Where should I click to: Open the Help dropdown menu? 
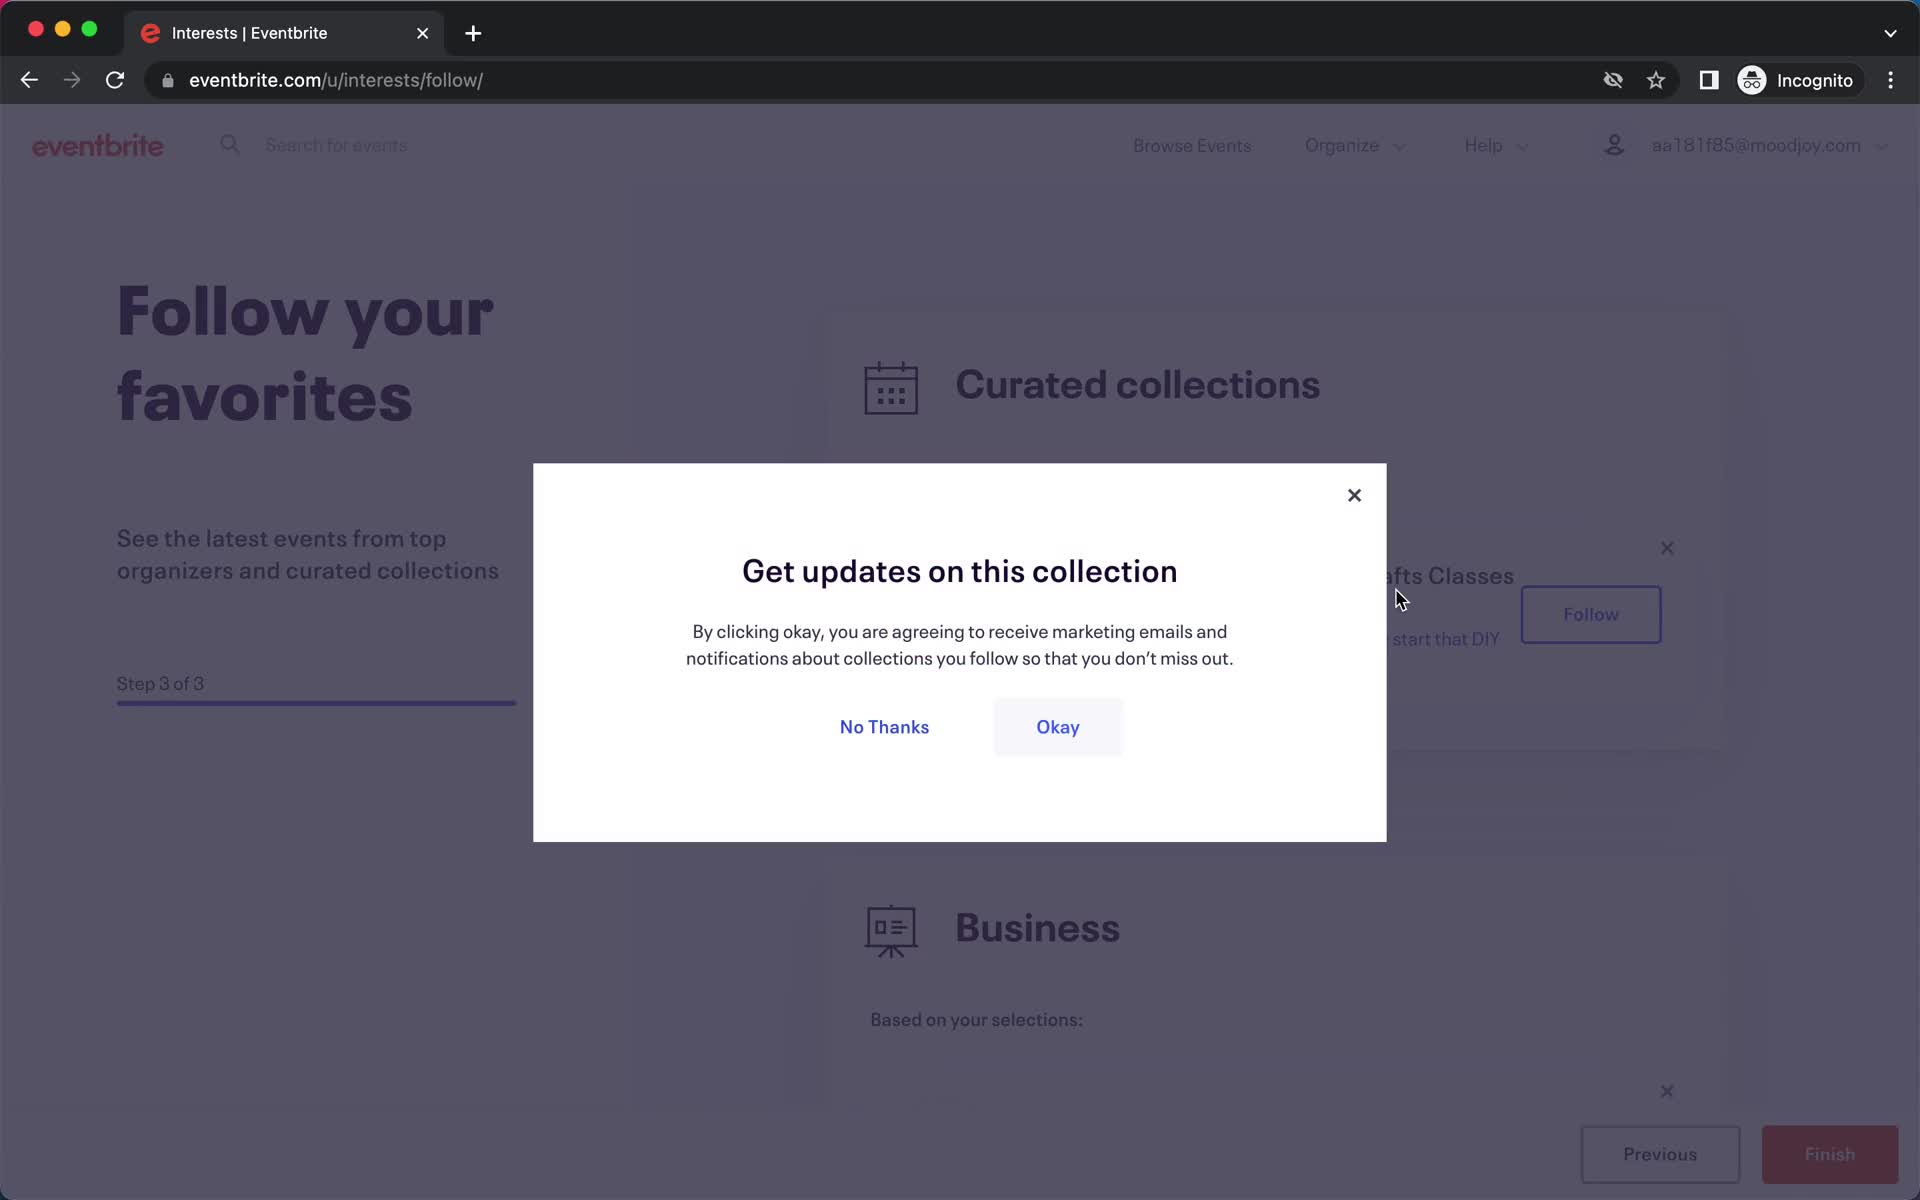pos(1497,145)
